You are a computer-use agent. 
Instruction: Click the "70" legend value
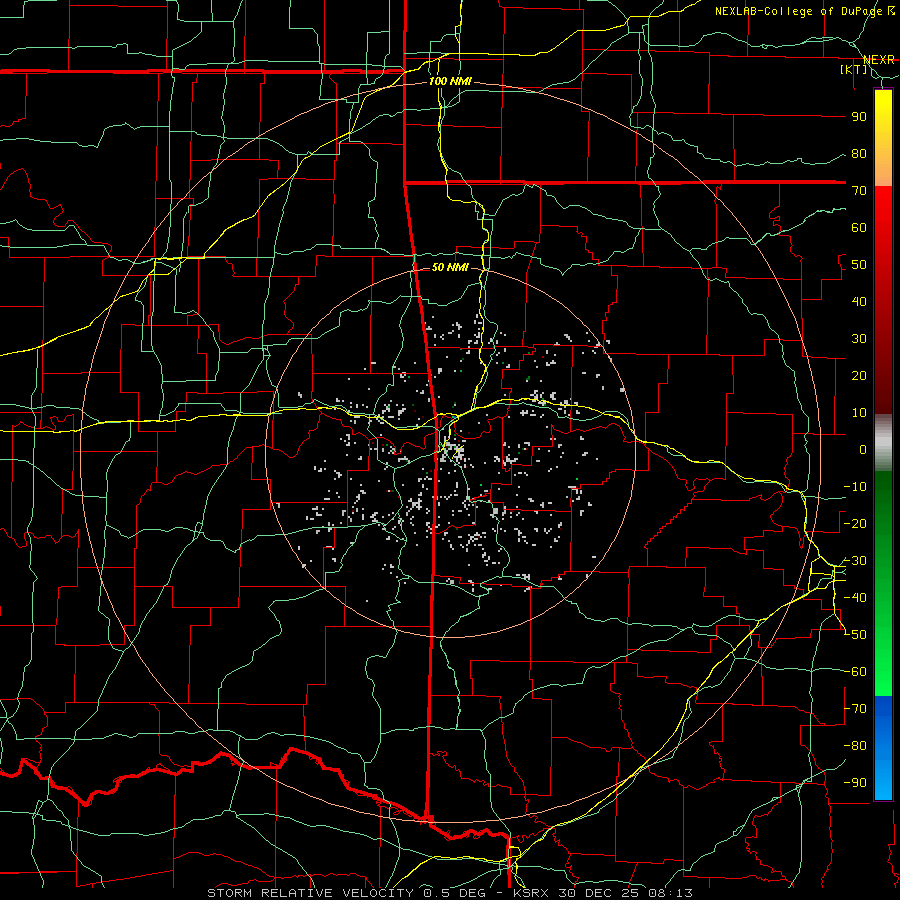tap(859, 191)
